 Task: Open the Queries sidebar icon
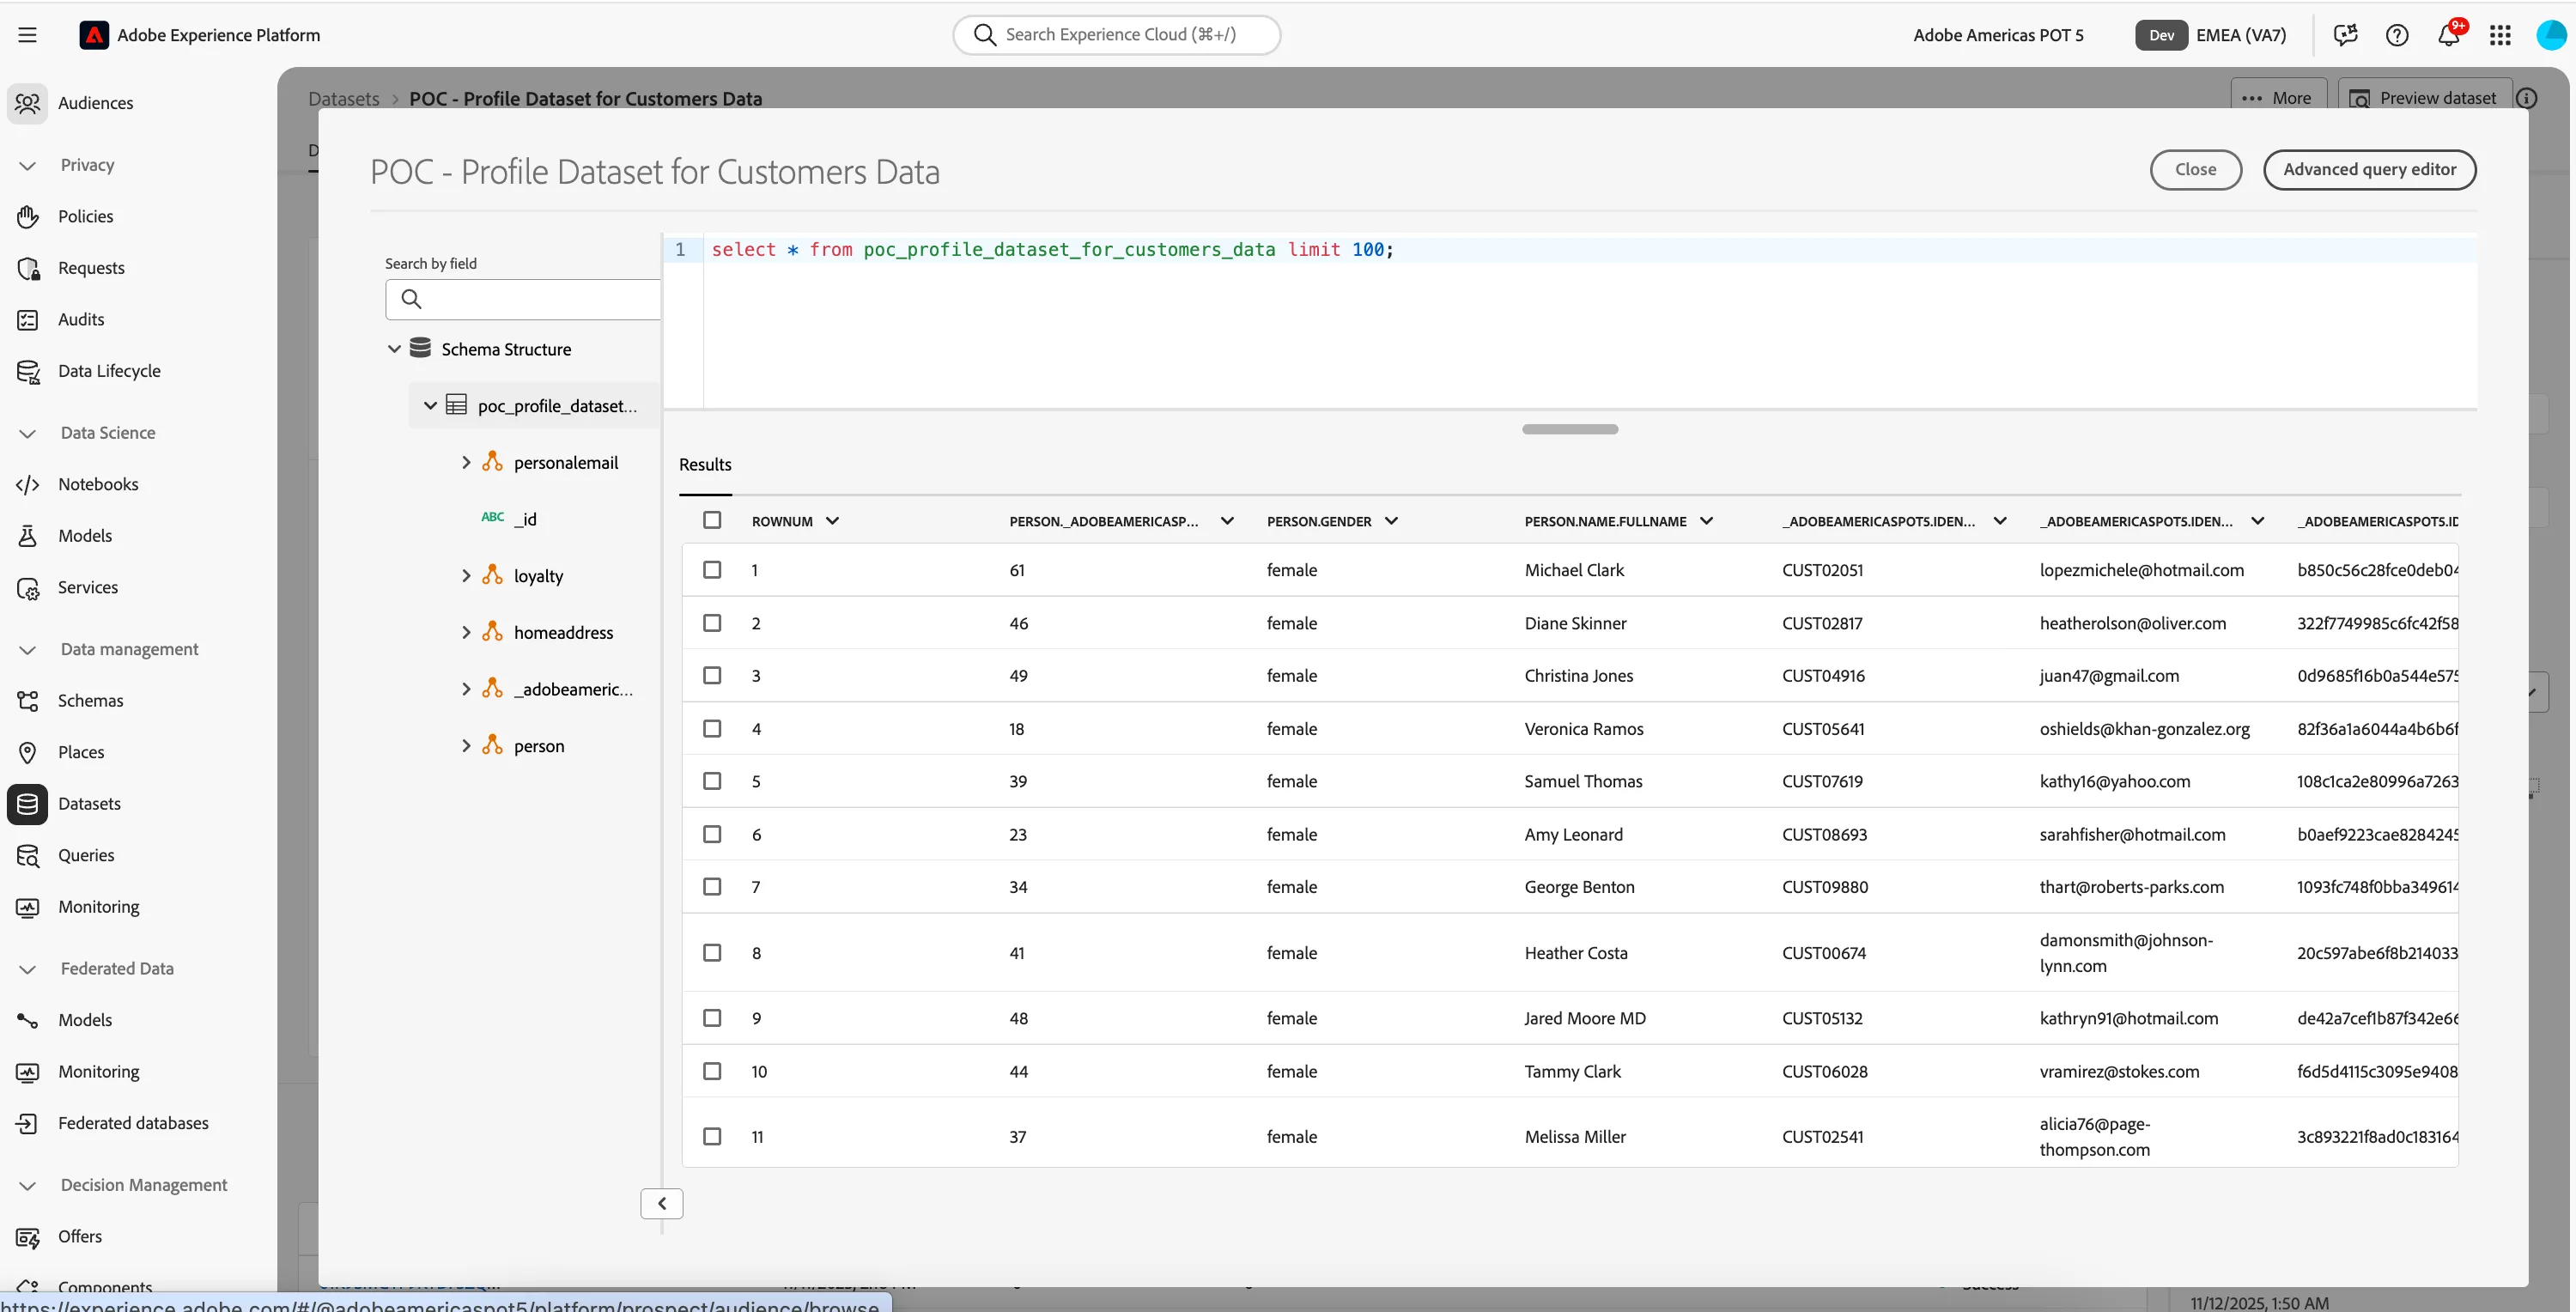coord(28,856)
